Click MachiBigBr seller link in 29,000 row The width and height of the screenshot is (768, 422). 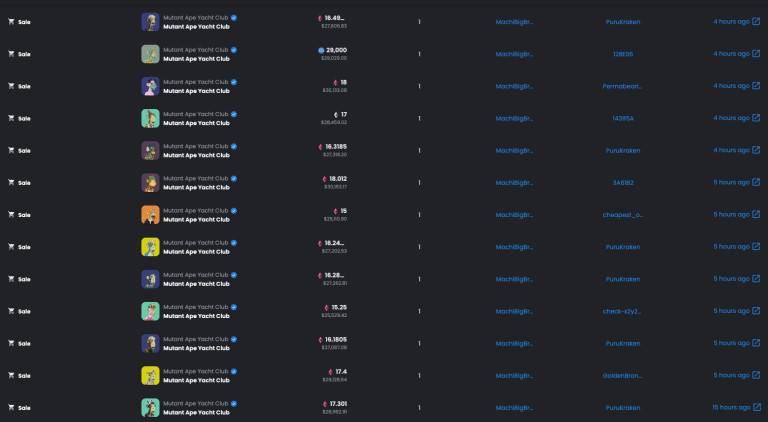coord(514,54)
